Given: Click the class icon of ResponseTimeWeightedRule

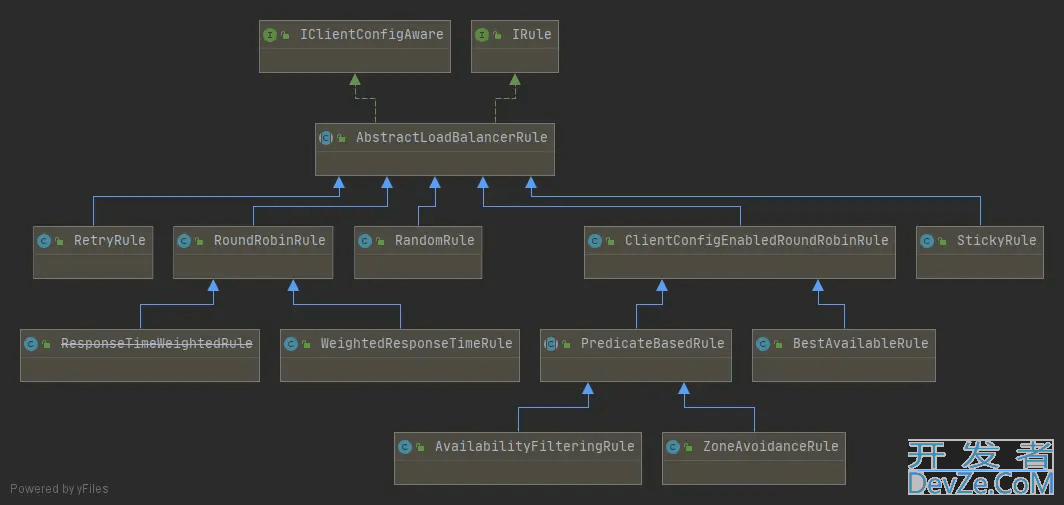Looking at the screenshot, I should 31,344.
